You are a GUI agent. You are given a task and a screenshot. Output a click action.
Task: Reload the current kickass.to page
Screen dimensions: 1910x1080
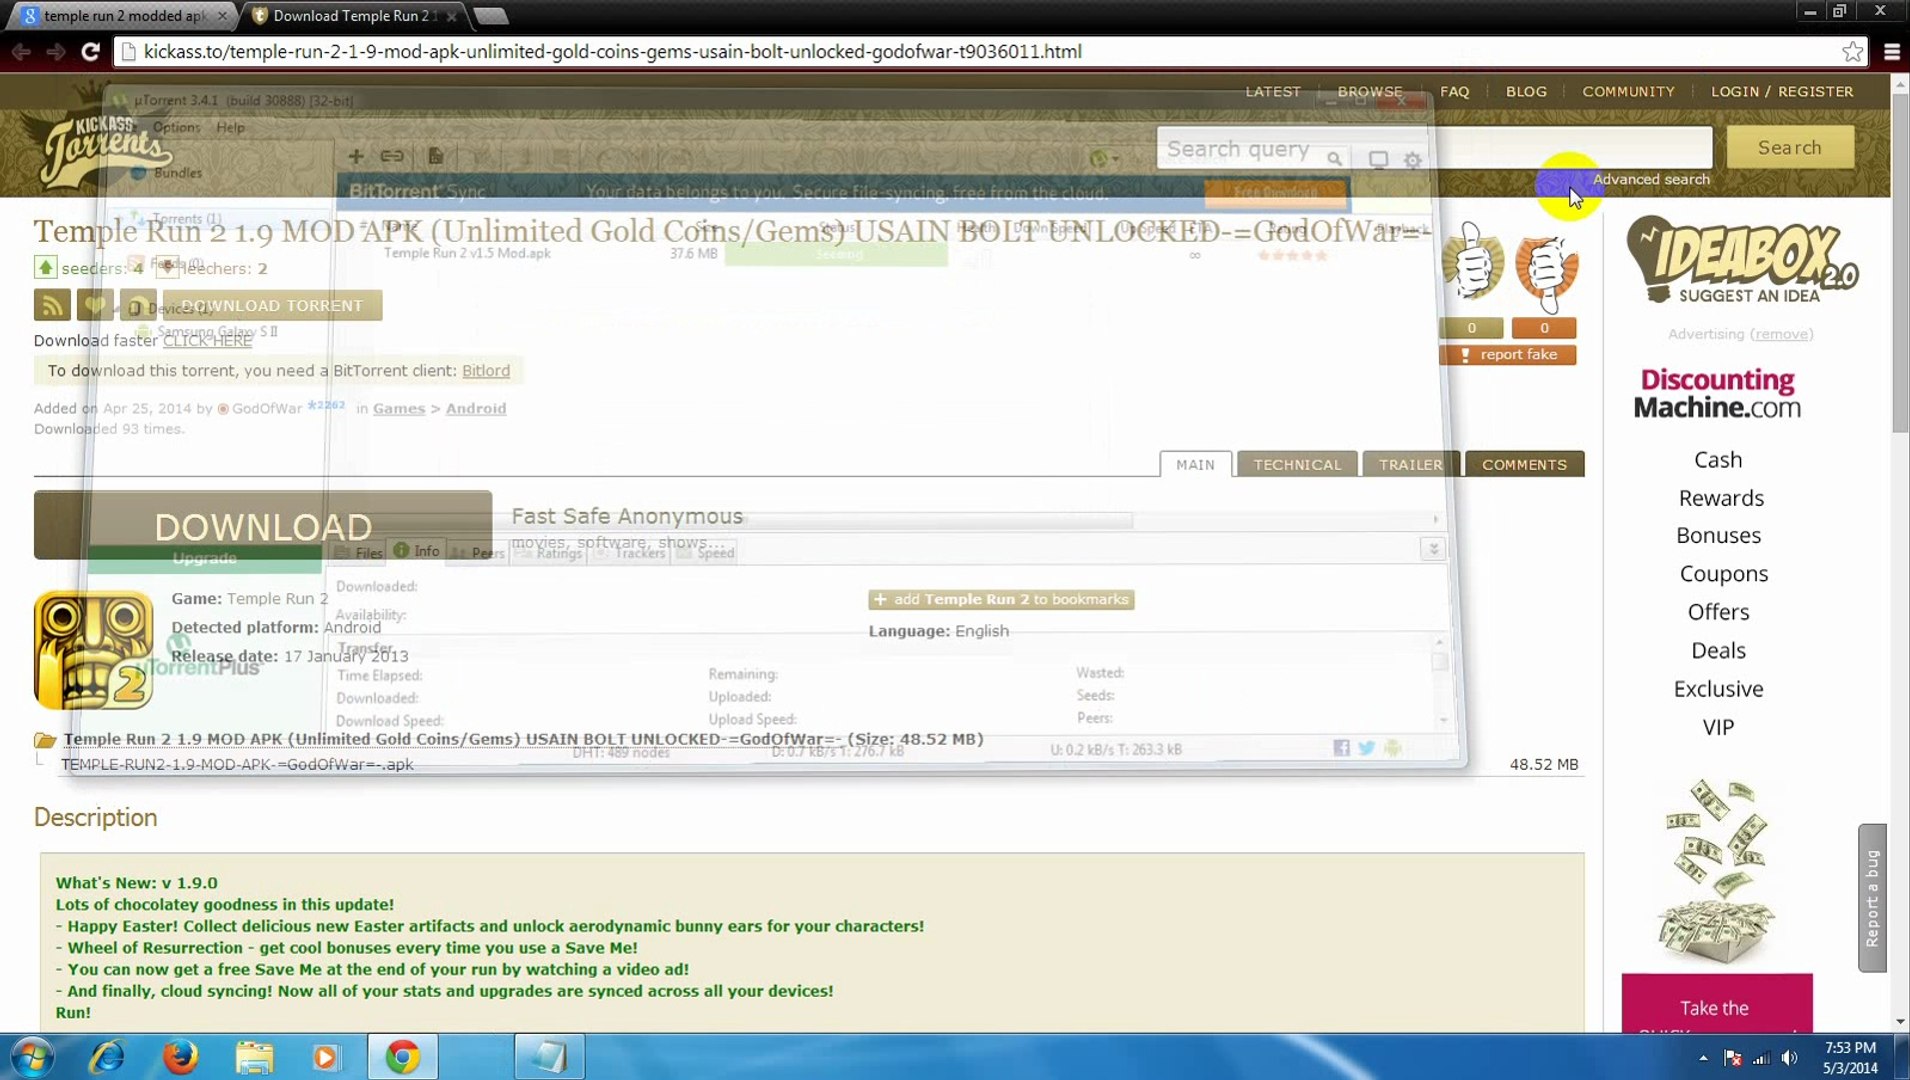90,52
